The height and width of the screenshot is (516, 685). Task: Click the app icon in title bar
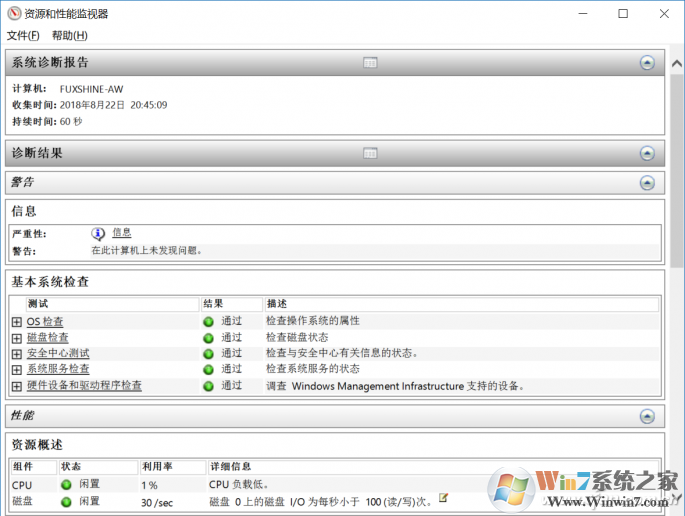[x=14, y=14]
